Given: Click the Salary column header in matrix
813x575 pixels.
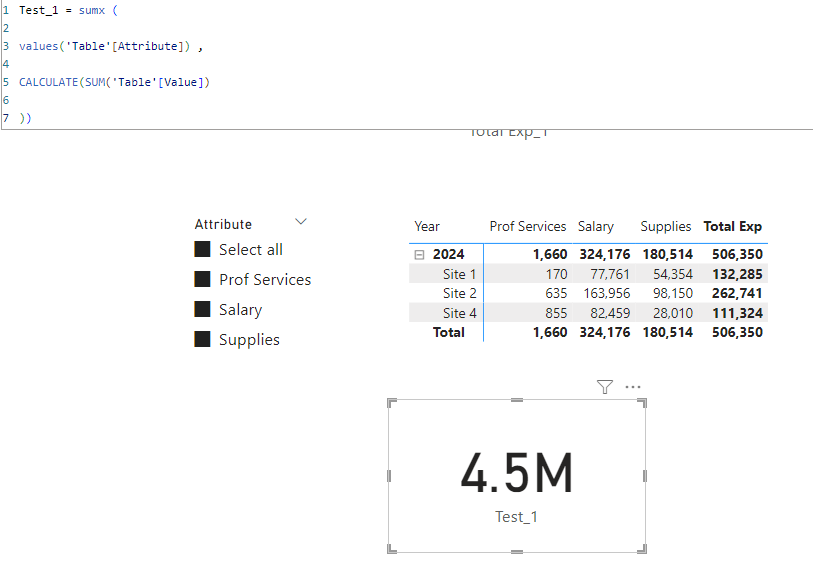Looking at the screenshot, I should [596, 227].
